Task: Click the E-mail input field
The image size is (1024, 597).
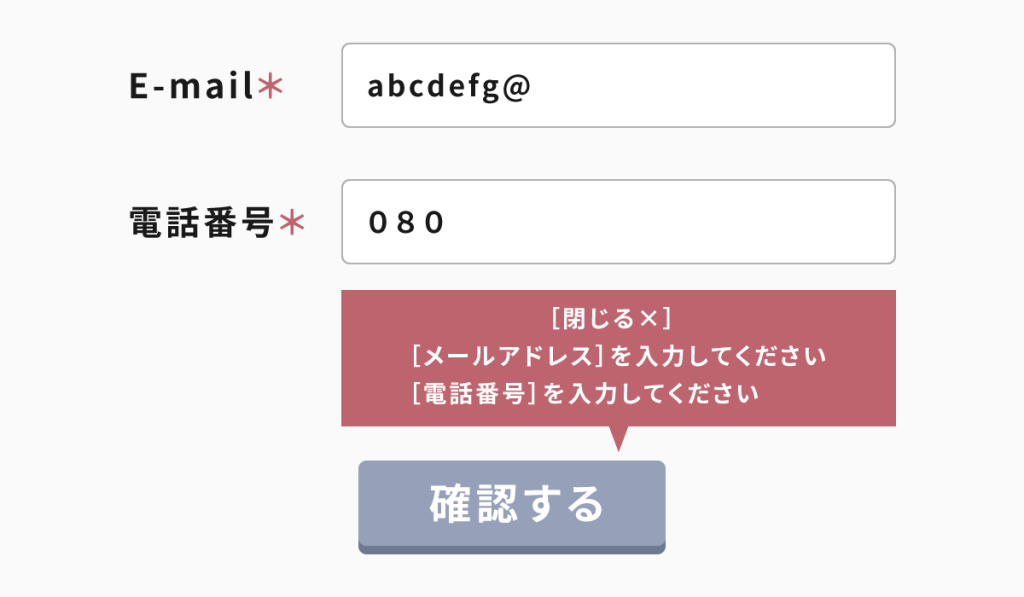Action: (x=618, y=86)
